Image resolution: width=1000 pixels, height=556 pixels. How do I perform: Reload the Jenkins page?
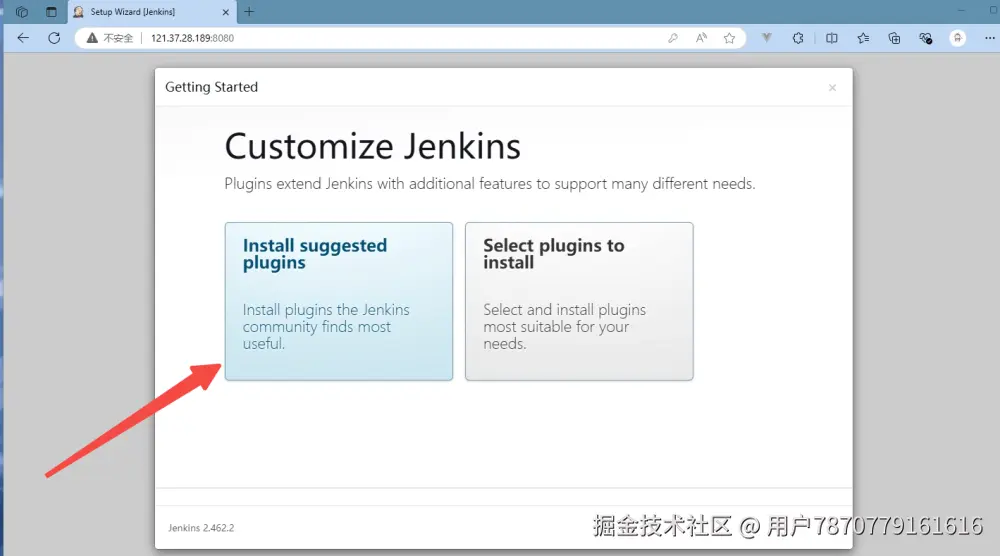click(x=54, y=38)
